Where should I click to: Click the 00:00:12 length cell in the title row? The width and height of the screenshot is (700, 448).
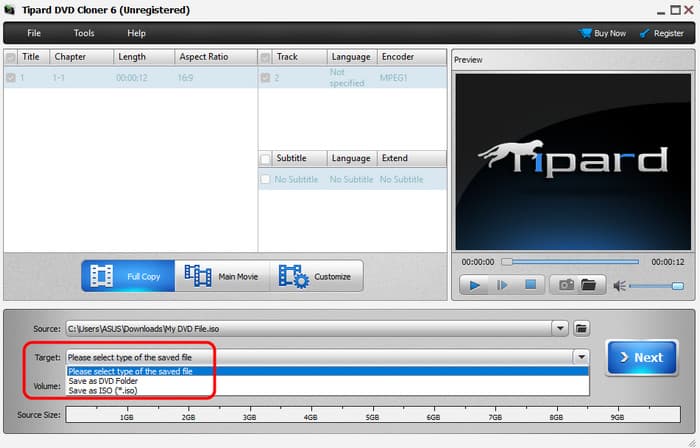[x=132, y=78]
